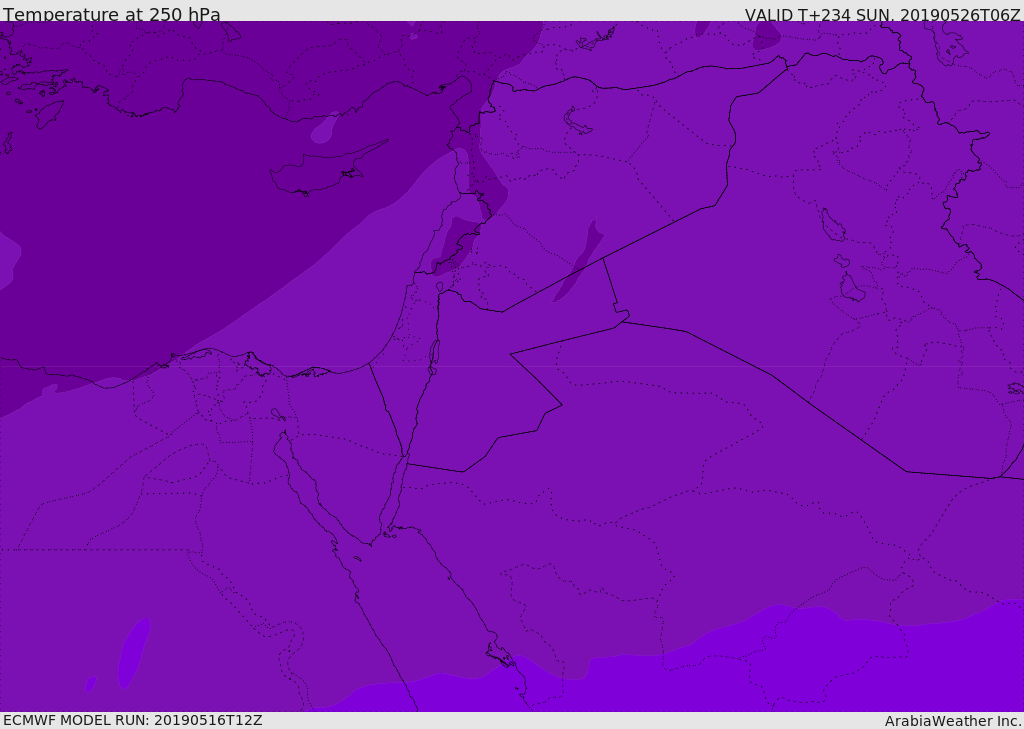Click the 'Temperature at 250 hPa' title

[112, 14]
